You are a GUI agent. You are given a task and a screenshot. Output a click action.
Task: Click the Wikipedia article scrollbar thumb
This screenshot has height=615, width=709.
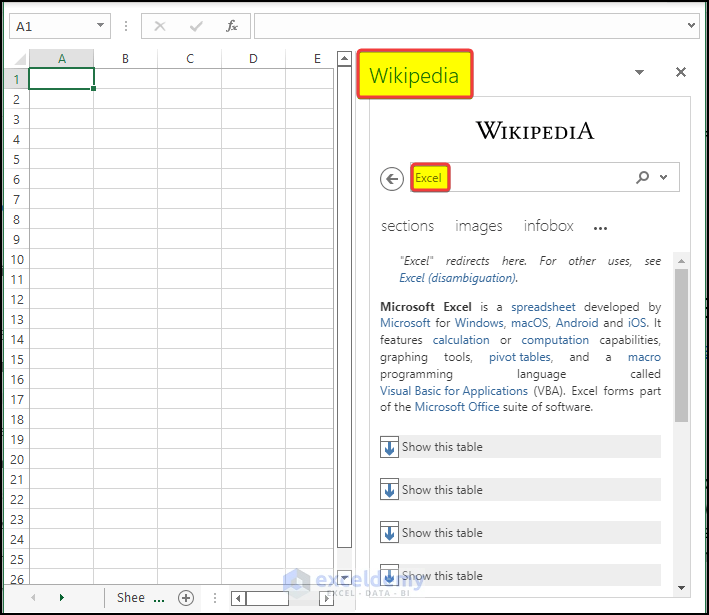tap(681, 345)
